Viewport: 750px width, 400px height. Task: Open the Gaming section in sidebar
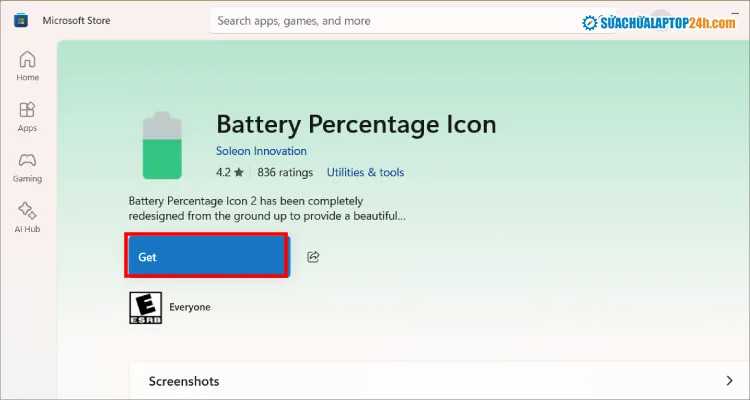point(28,166)
